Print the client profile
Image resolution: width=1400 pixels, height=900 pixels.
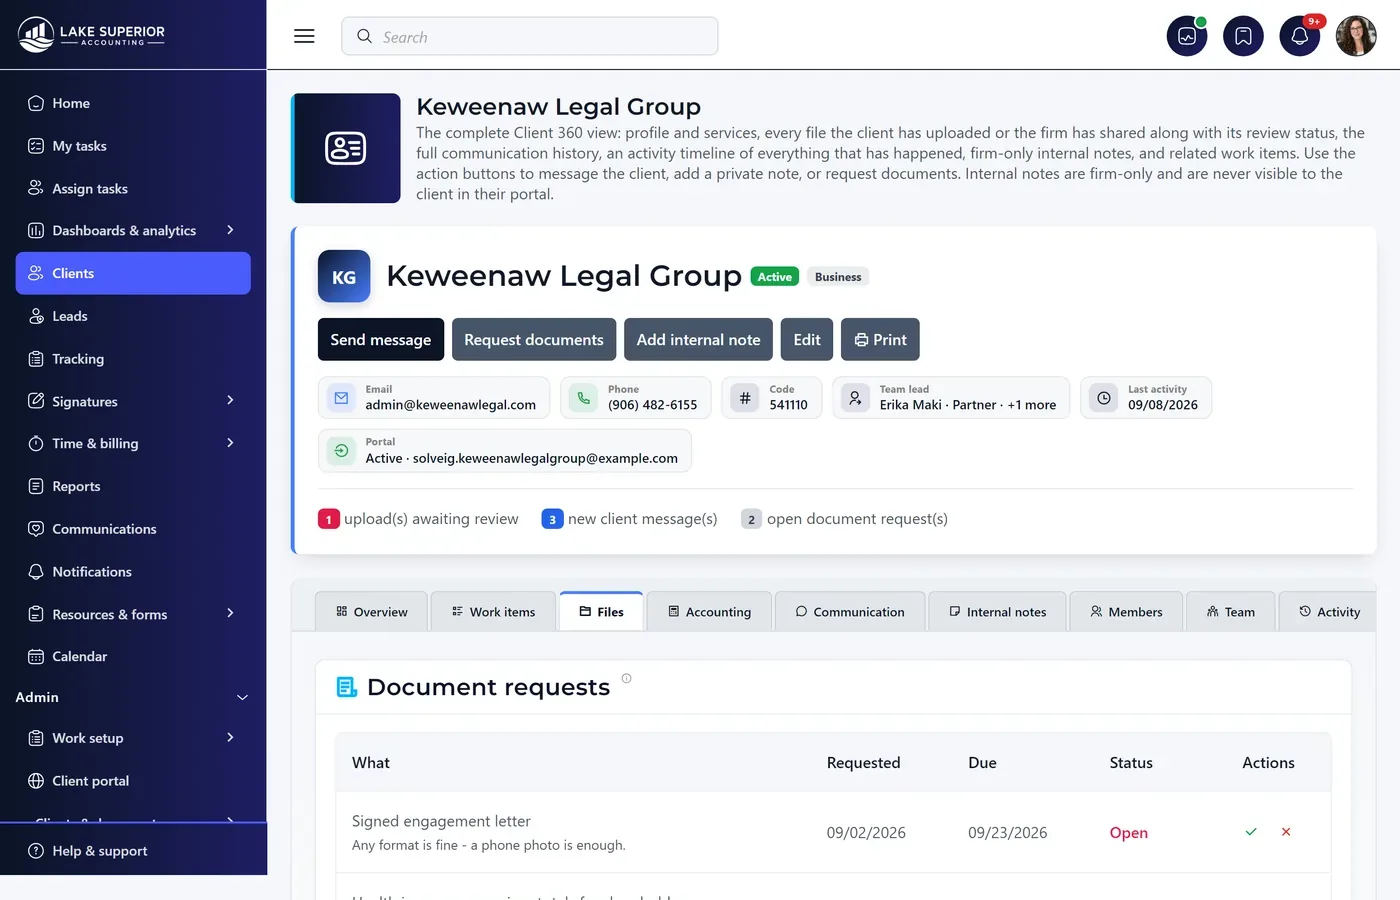880,340
